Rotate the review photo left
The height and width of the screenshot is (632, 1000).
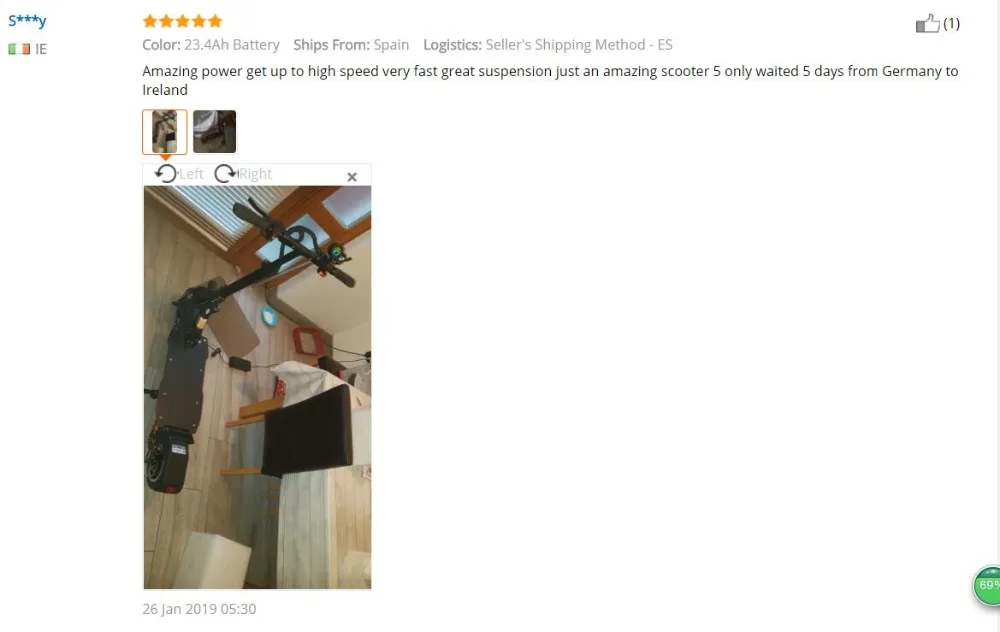pyautogui.click(x=166, y=173)
